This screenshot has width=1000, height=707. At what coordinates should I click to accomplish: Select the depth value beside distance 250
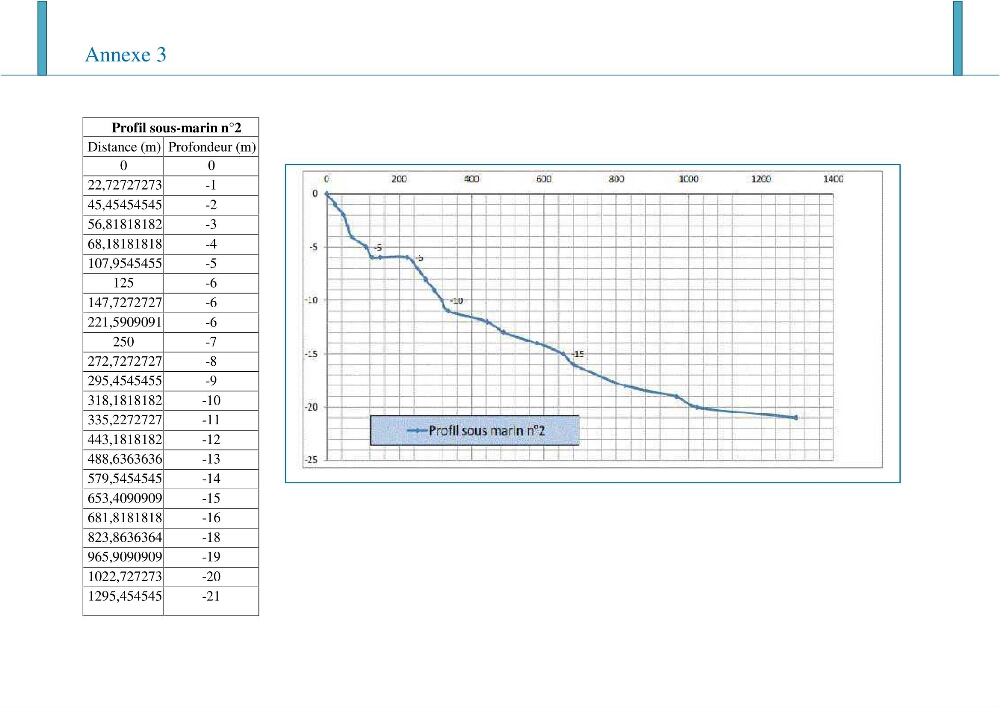click(x=211, y=342)
